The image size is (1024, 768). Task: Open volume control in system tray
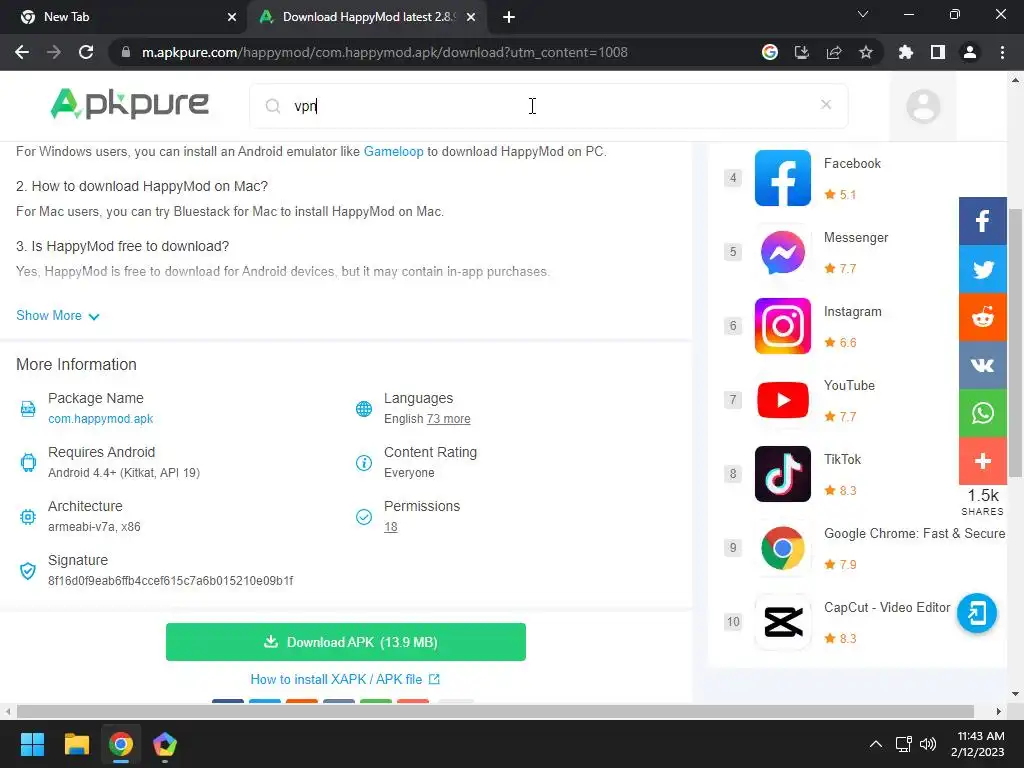click(927, 744)
